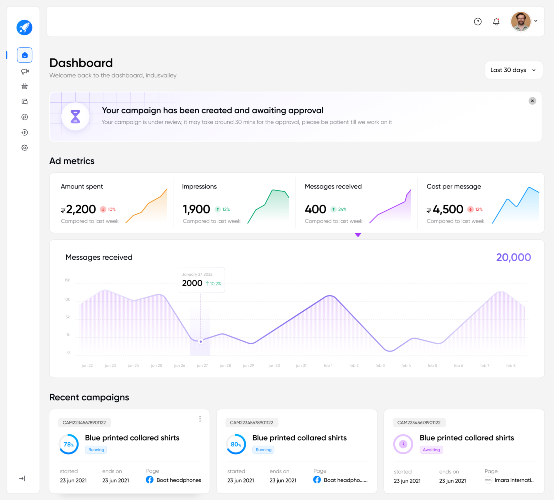Select the Messages received metric card
Viewport: 554px width, 500px height.
pos(356,203)
